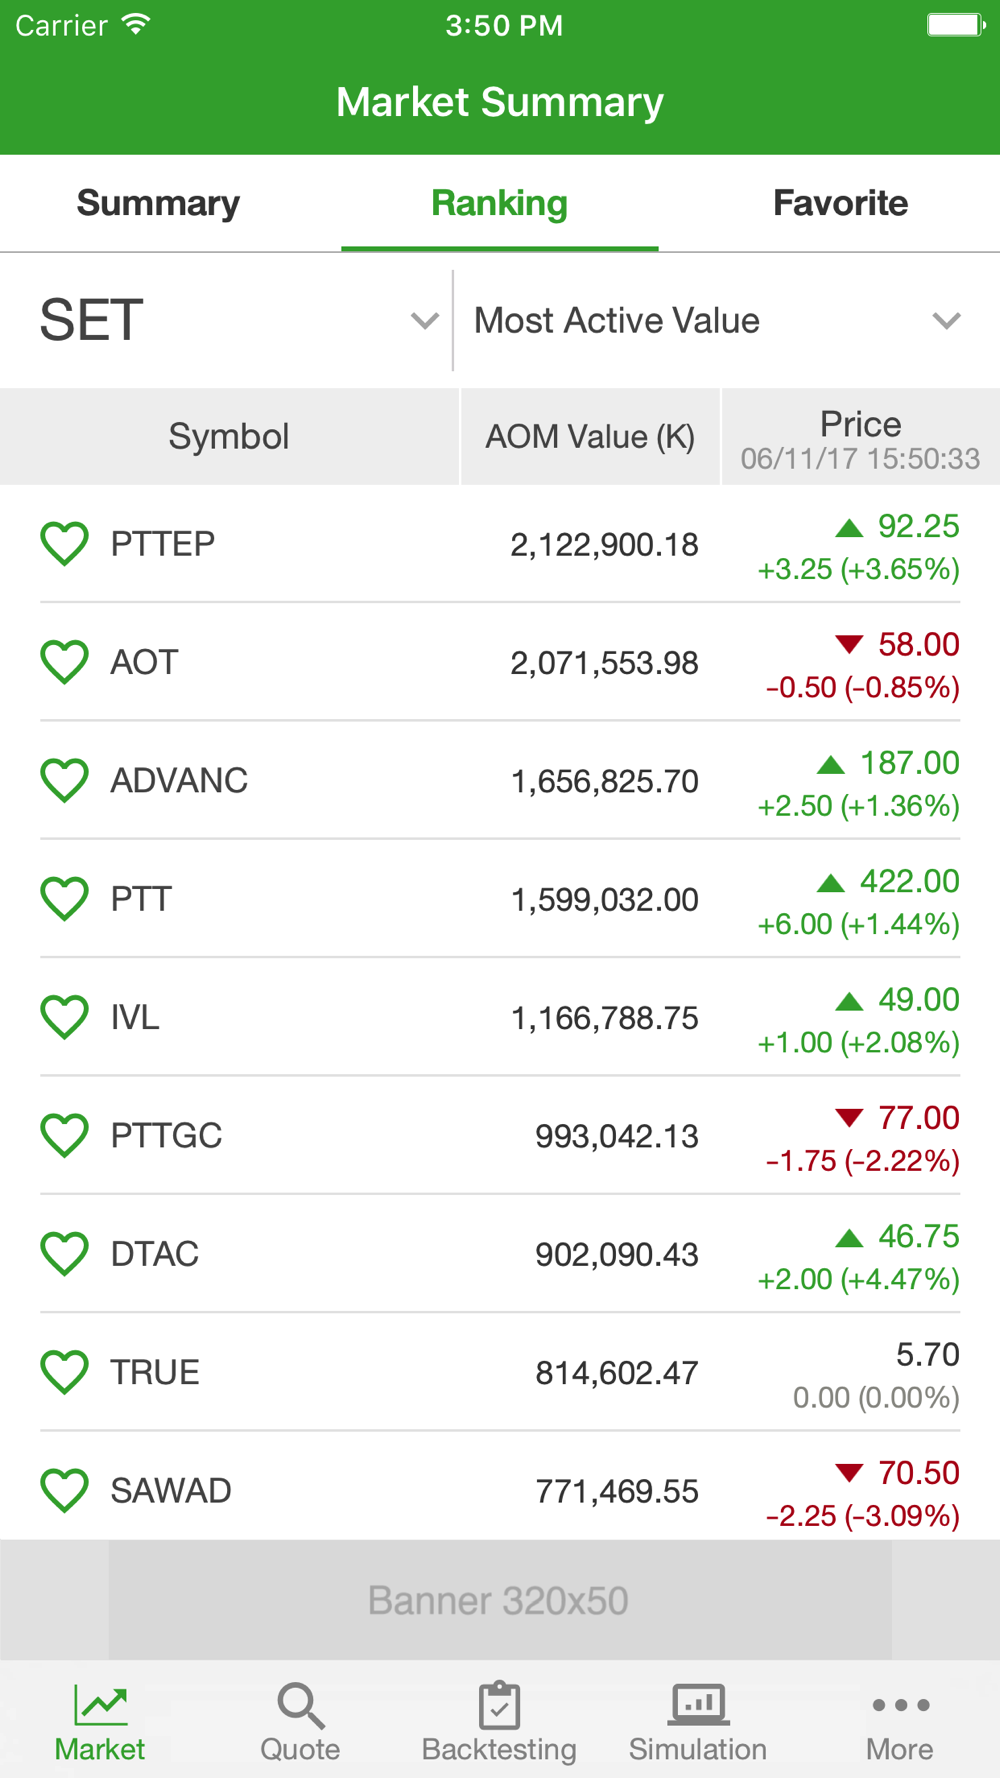Open the More ellipsis menu
The image size is (1000, 1778).
900,1705
